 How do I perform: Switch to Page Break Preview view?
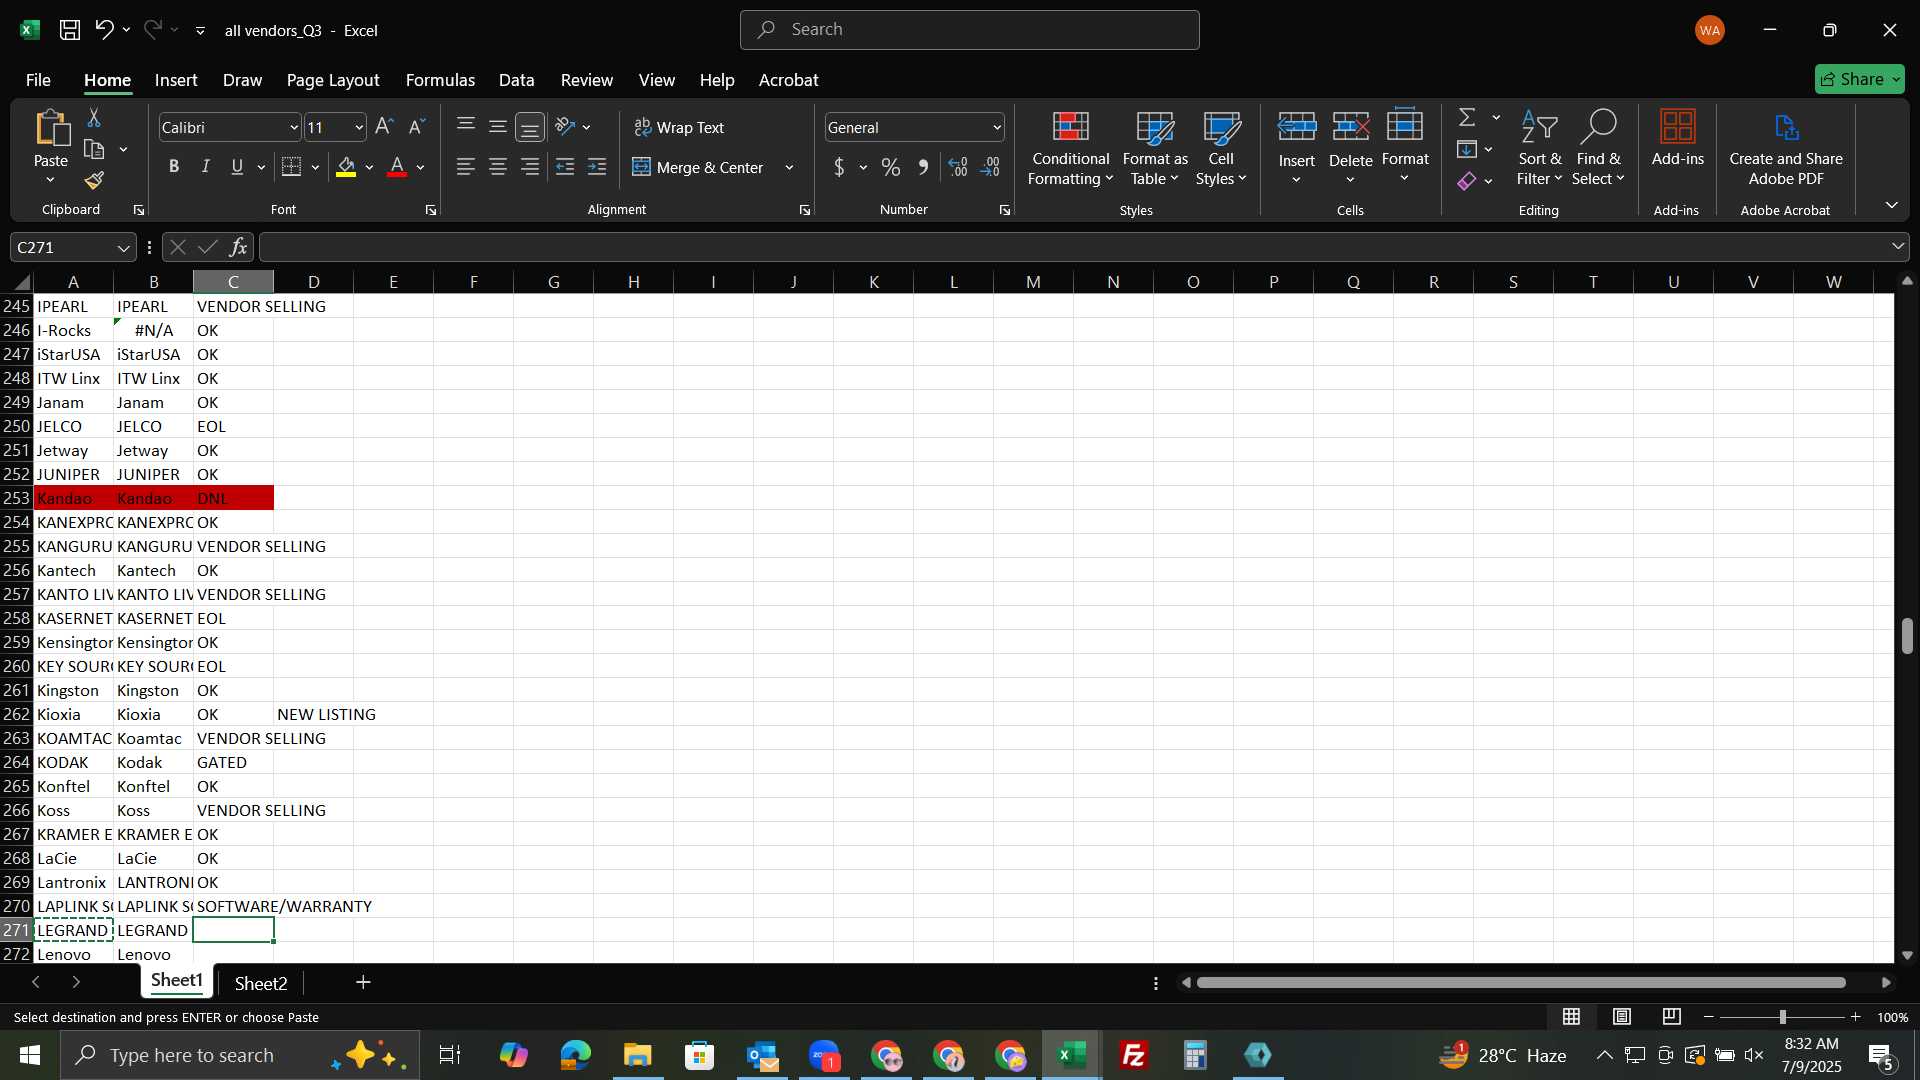coord(1672,1017)
